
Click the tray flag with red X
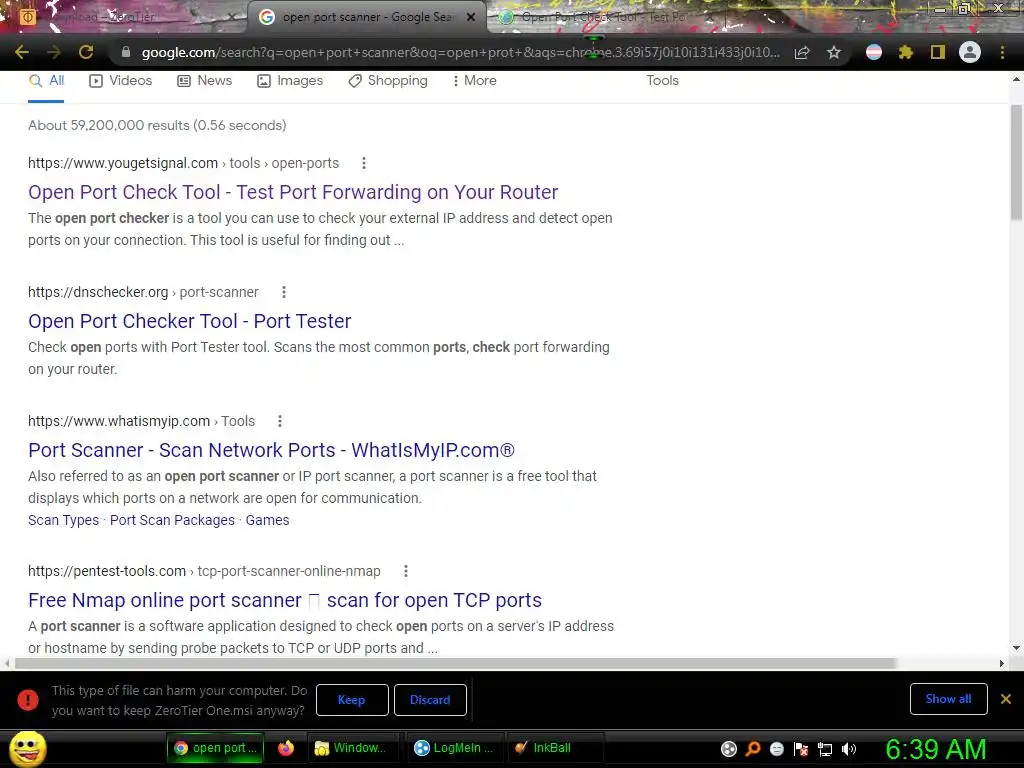click(x=801, y=749)
